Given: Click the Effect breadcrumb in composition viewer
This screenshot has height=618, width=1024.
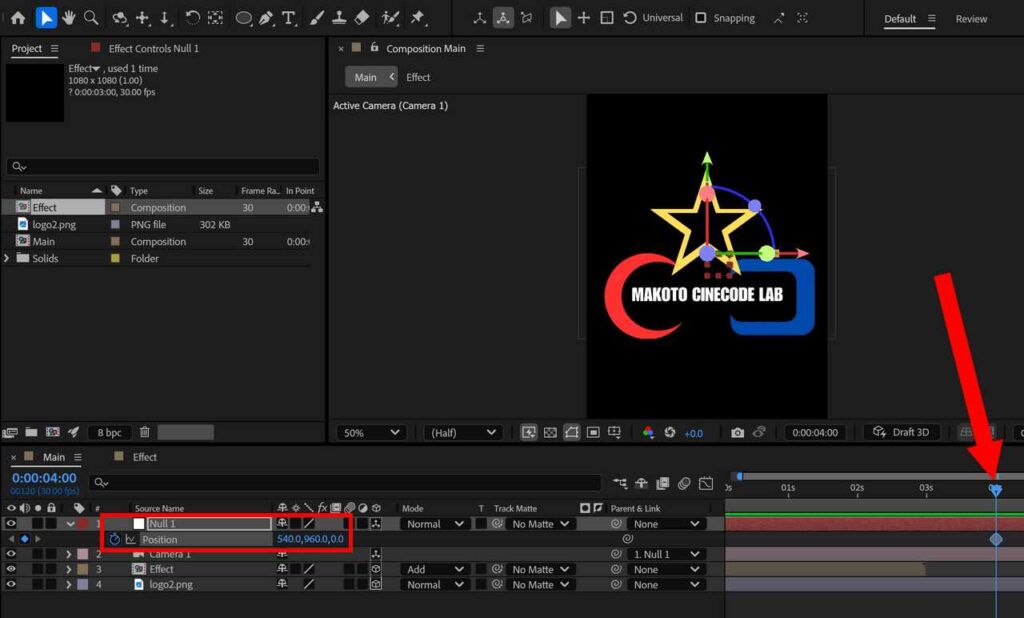Looking at the screenshot, I should click(x=418, y=77).
